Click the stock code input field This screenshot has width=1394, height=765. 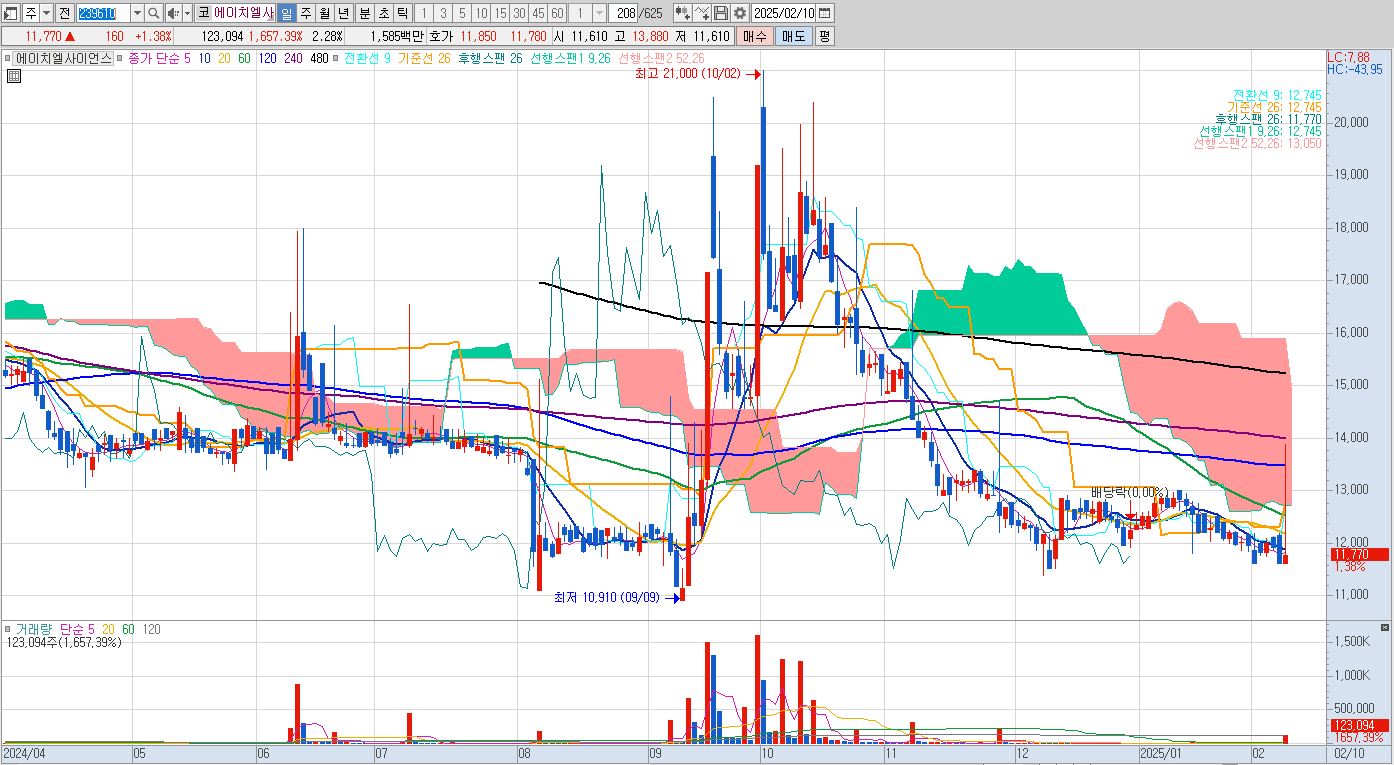pyautogui.click(x=103, y=13)
